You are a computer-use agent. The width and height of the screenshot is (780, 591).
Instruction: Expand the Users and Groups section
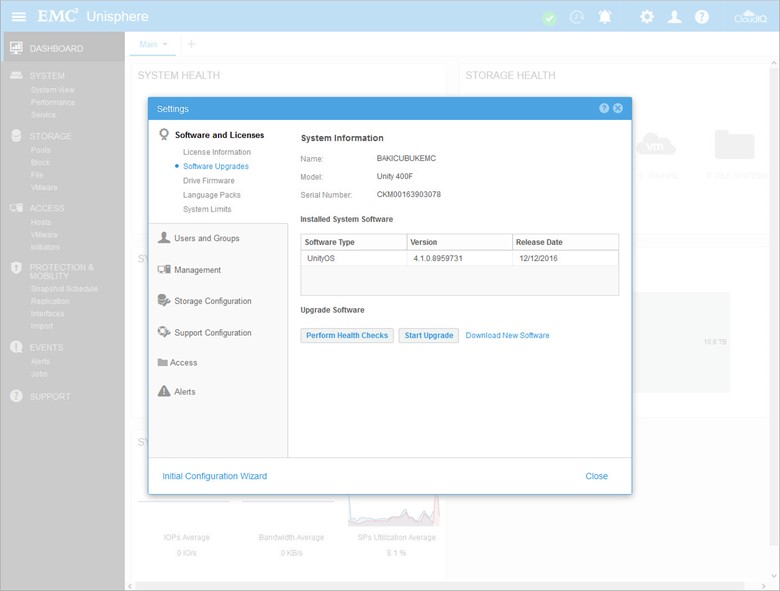click(x=206, y=238)
